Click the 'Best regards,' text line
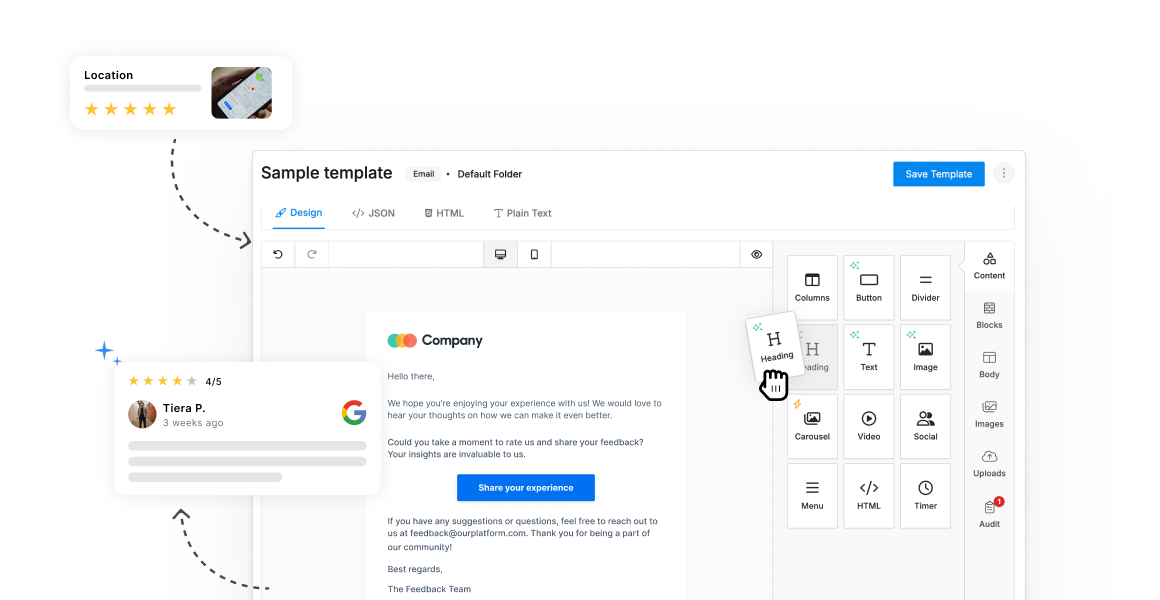This screenshot has height=600, width=1160. (x=415, y=569)
